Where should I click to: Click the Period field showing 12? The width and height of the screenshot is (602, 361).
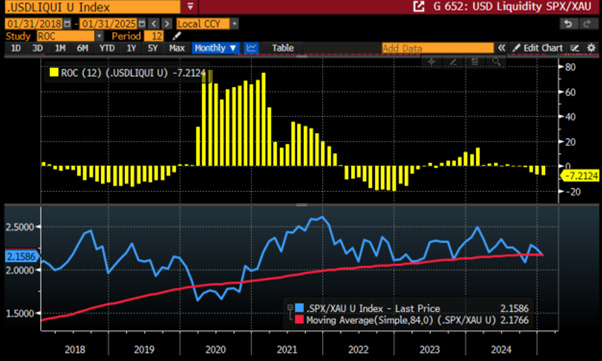pyautogui.click(x=154, y=36)
